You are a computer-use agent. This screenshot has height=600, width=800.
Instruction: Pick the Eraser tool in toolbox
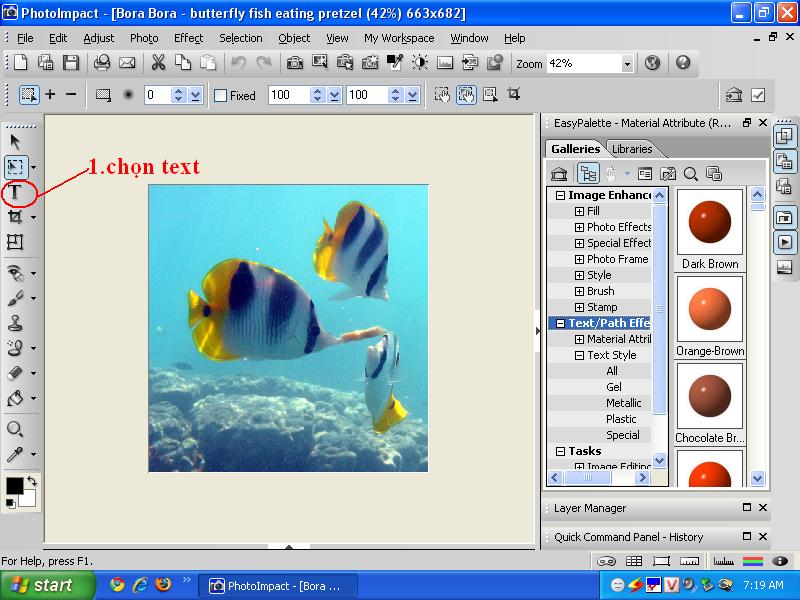pyautogui.click(x=15, y=373)
